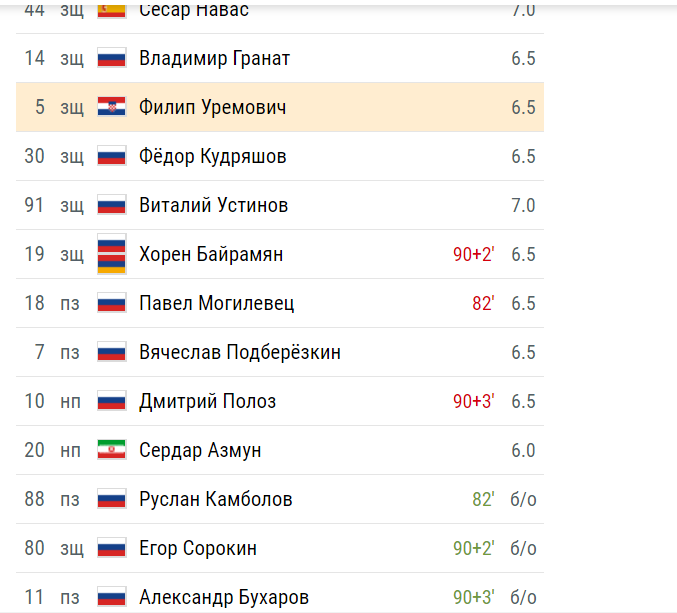Click the 7.0 rating of Виталий Устинов
The height and width of the screenshot is (613, 677).
tap(523, 205)
